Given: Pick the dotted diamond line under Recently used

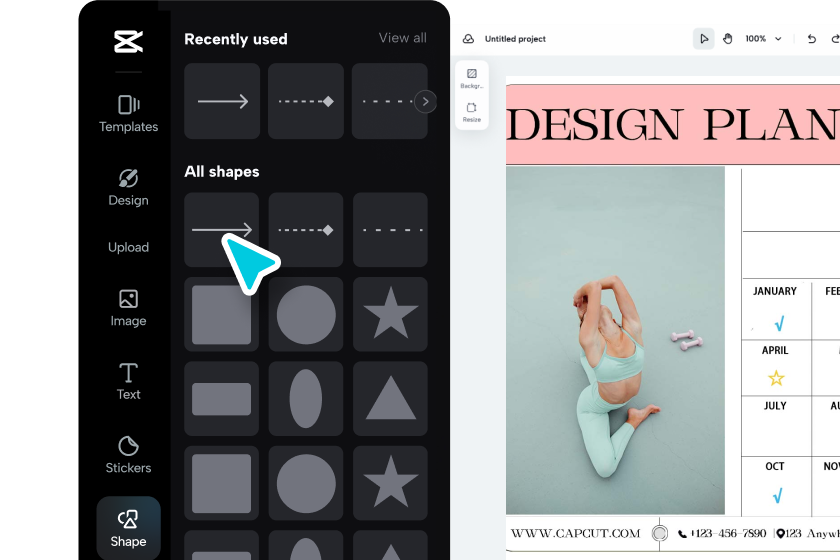Looking at the screenshot, I should (306, 101).
